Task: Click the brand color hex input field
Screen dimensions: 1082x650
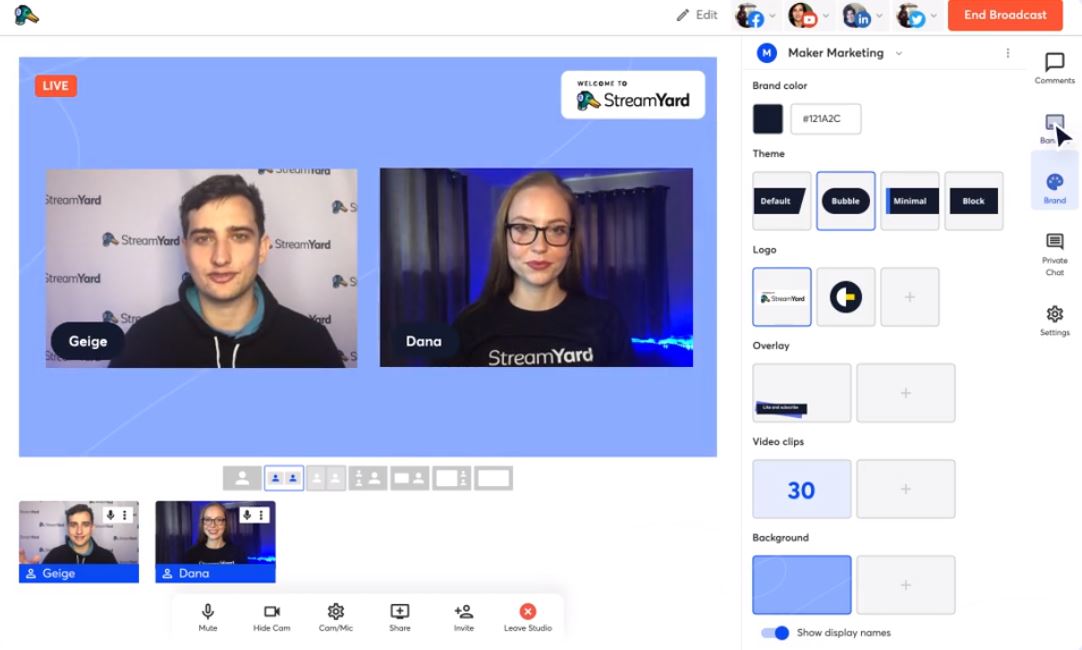Action: [825, 119]
